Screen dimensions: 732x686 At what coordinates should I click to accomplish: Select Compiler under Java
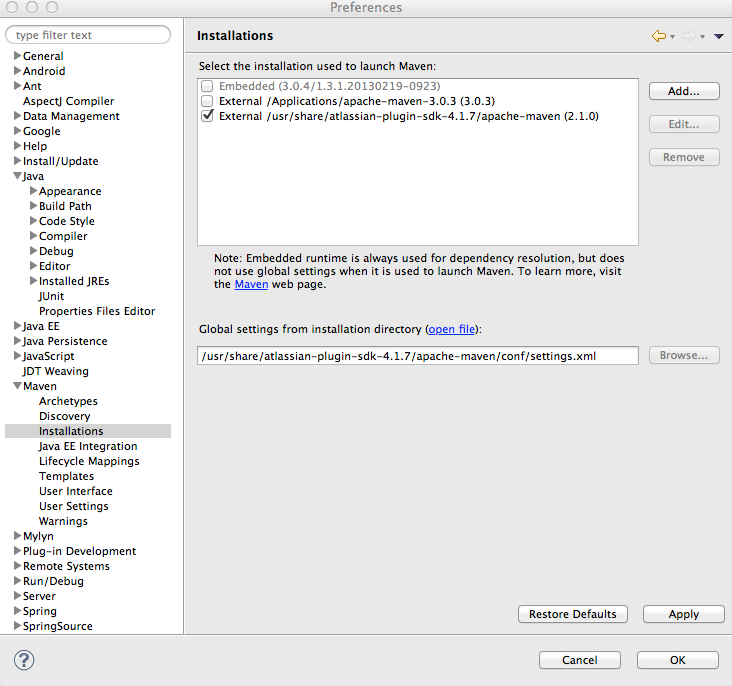click(x=63, y=236)
